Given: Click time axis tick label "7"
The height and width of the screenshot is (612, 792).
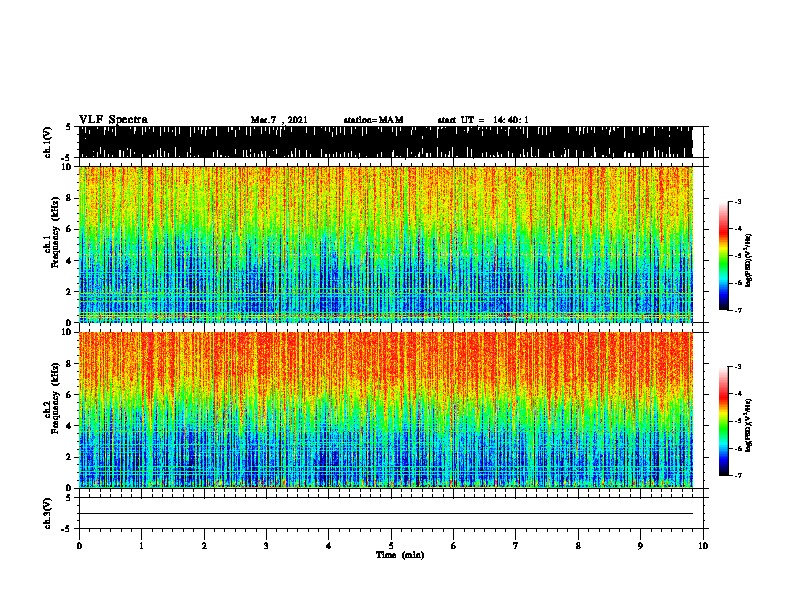Looking at the screenshot, I should (516, 545).
